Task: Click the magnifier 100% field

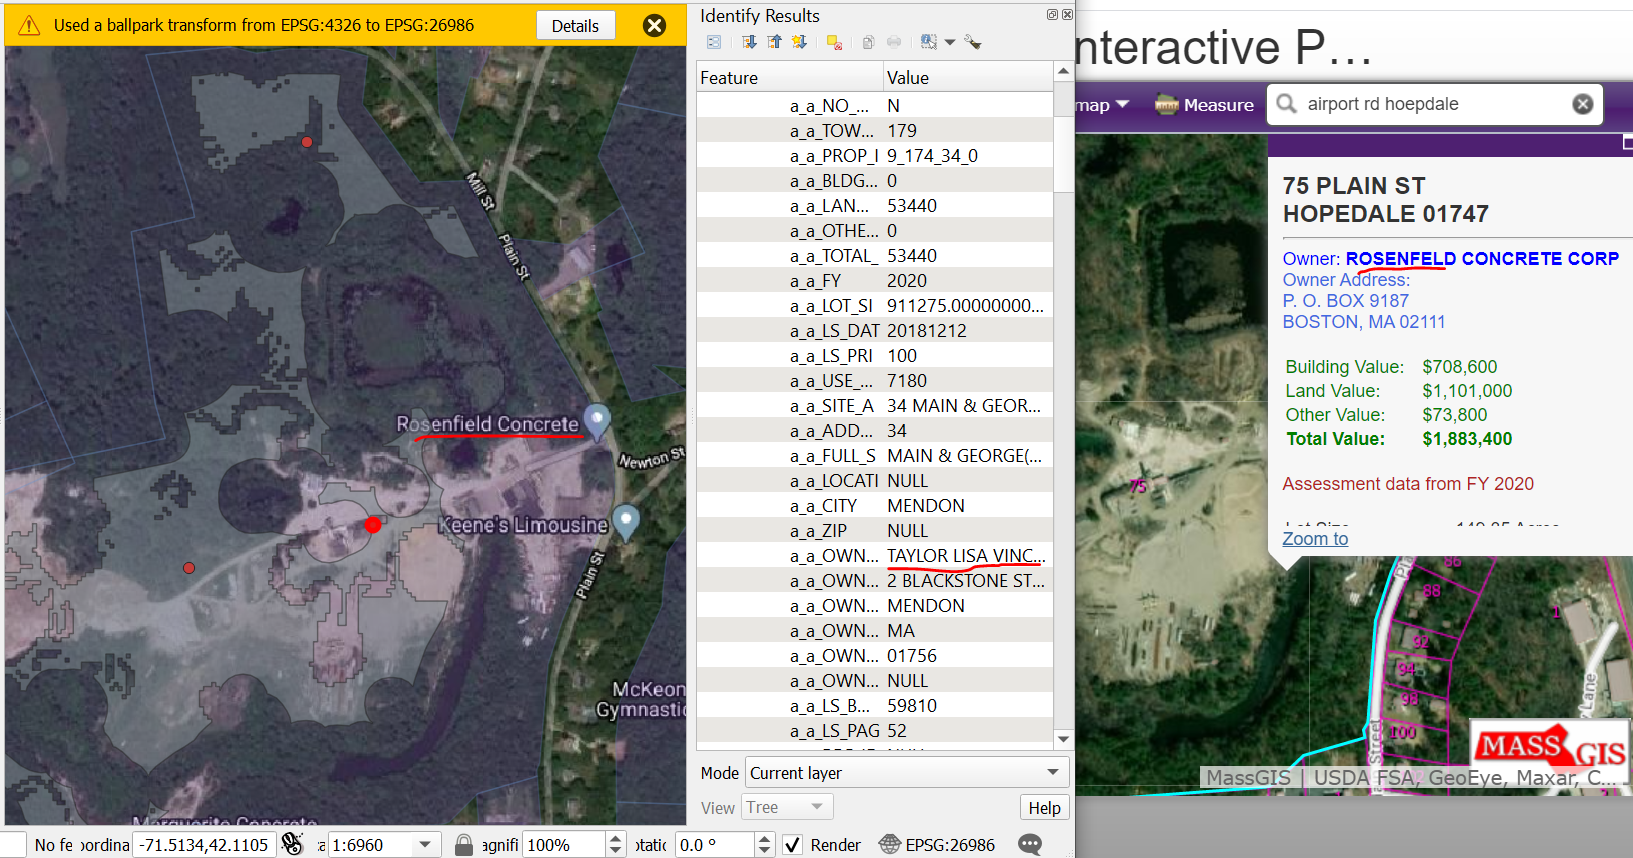Action: pos(564,845)
